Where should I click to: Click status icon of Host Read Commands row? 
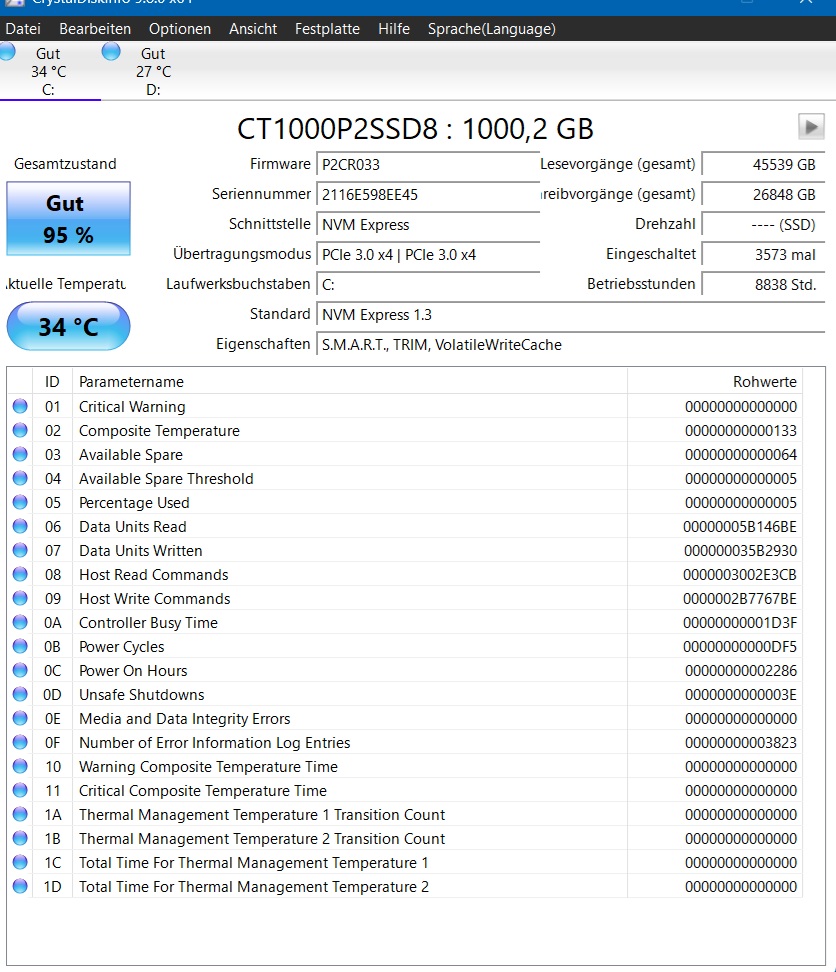point(20,574)
